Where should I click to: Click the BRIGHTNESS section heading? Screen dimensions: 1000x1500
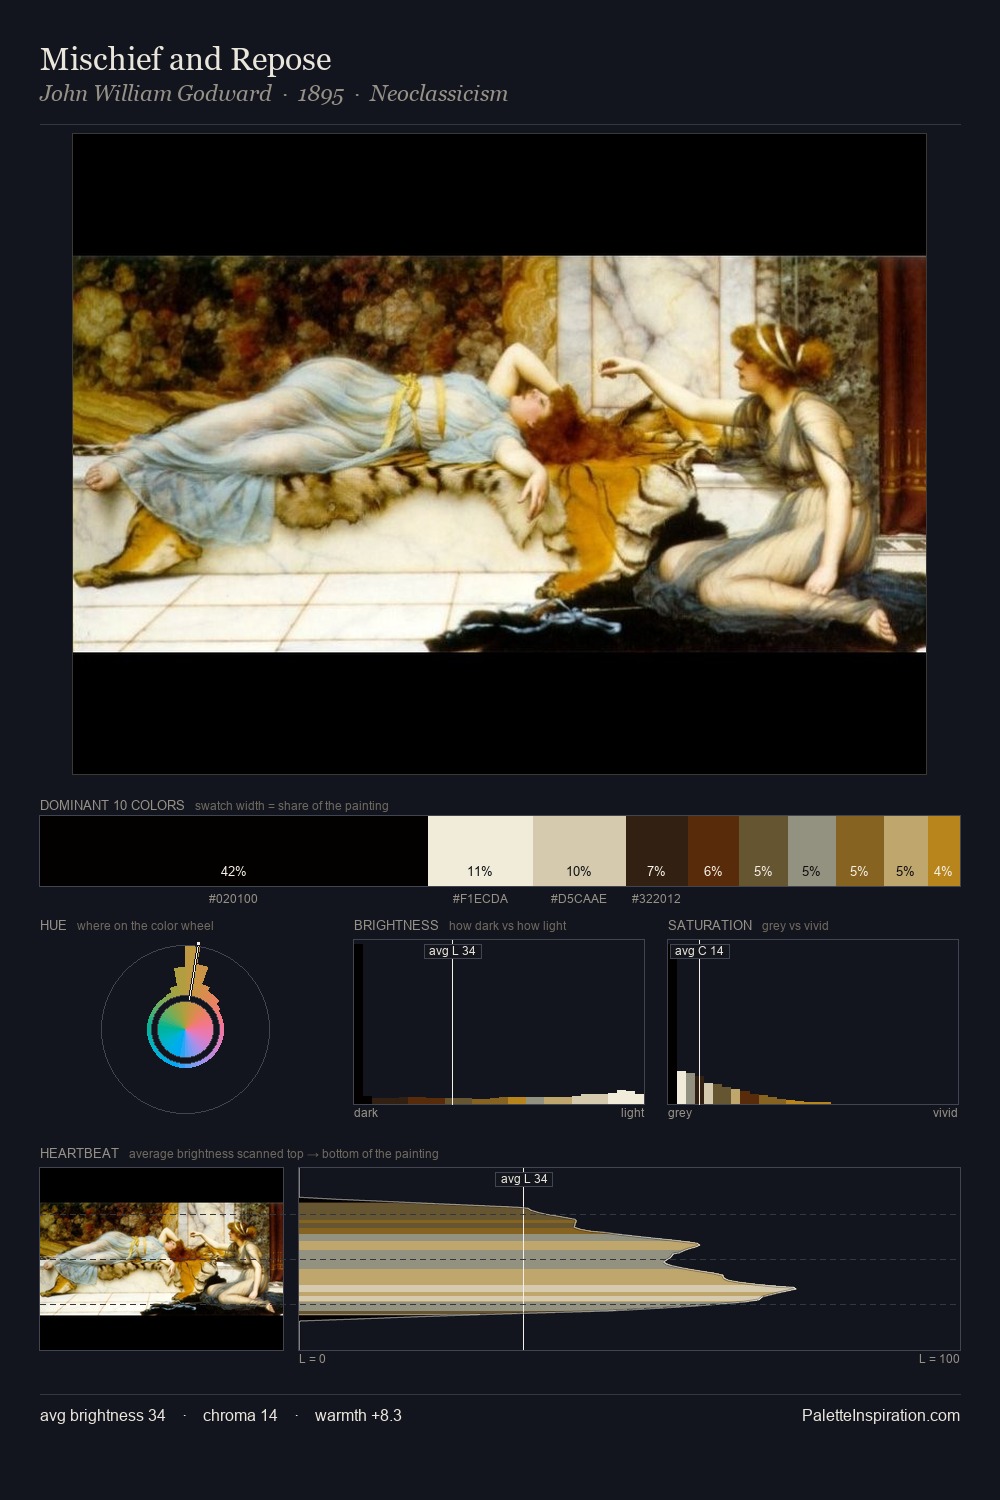coord(396,925)
